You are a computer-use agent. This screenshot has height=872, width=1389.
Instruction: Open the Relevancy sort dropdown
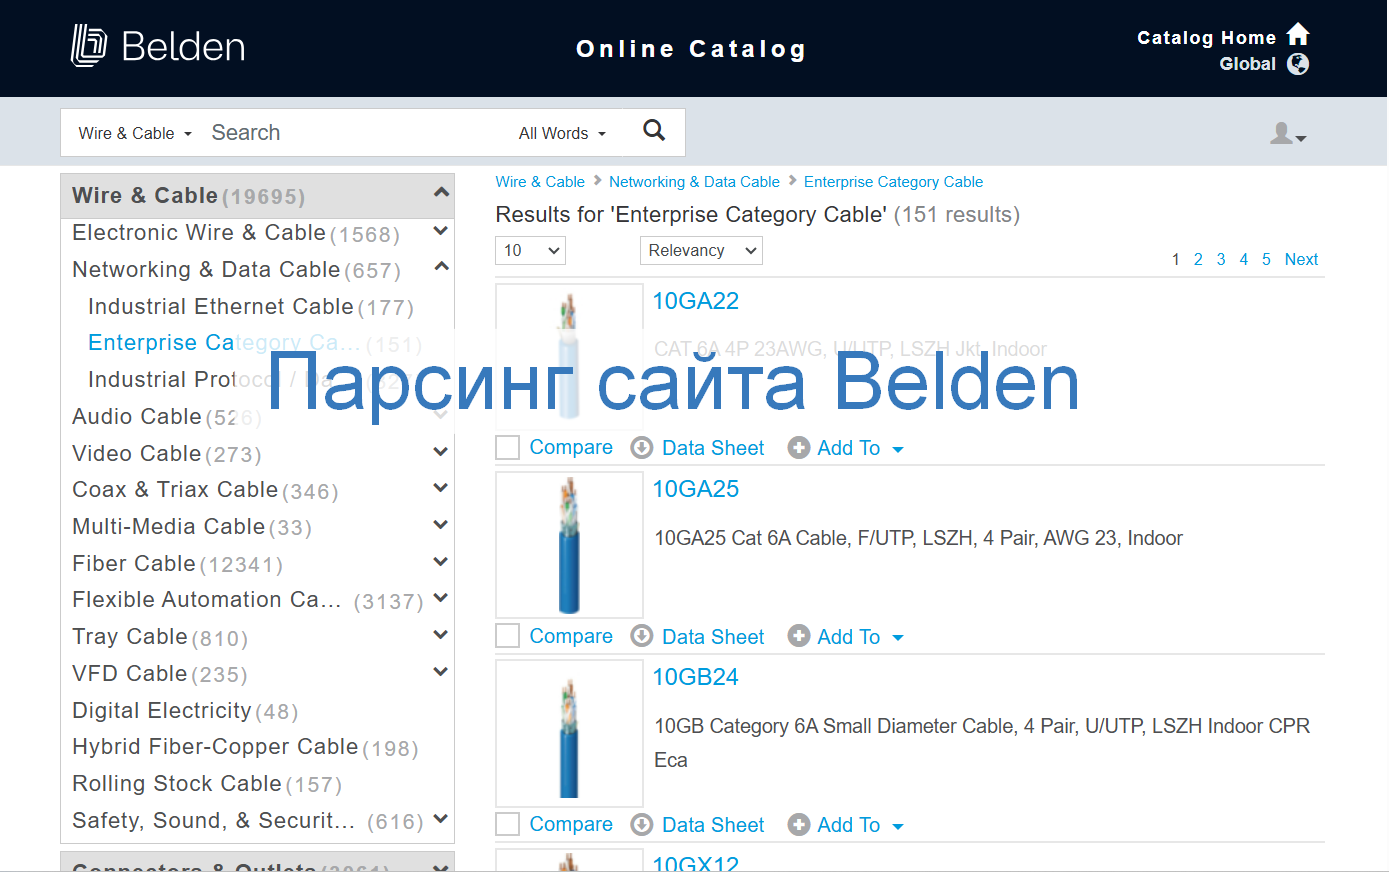(x=701, y=250)
